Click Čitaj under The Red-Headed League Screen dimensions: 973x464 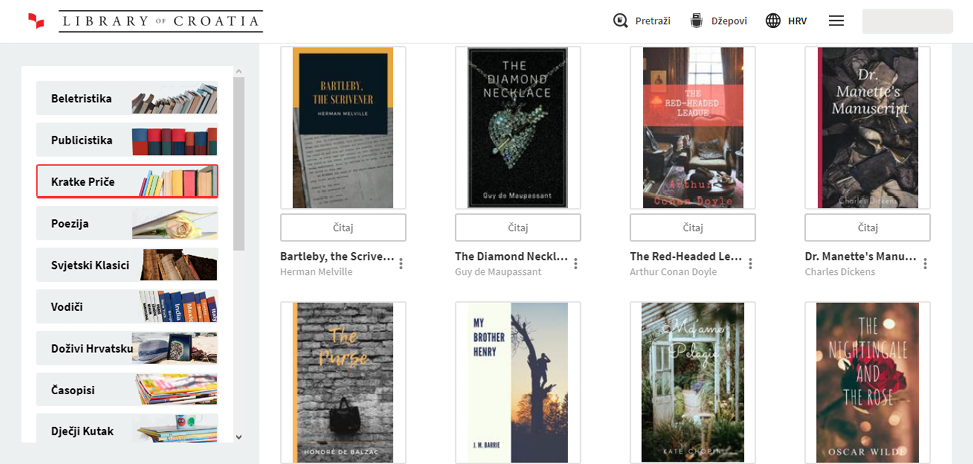(x=692, y=227)
